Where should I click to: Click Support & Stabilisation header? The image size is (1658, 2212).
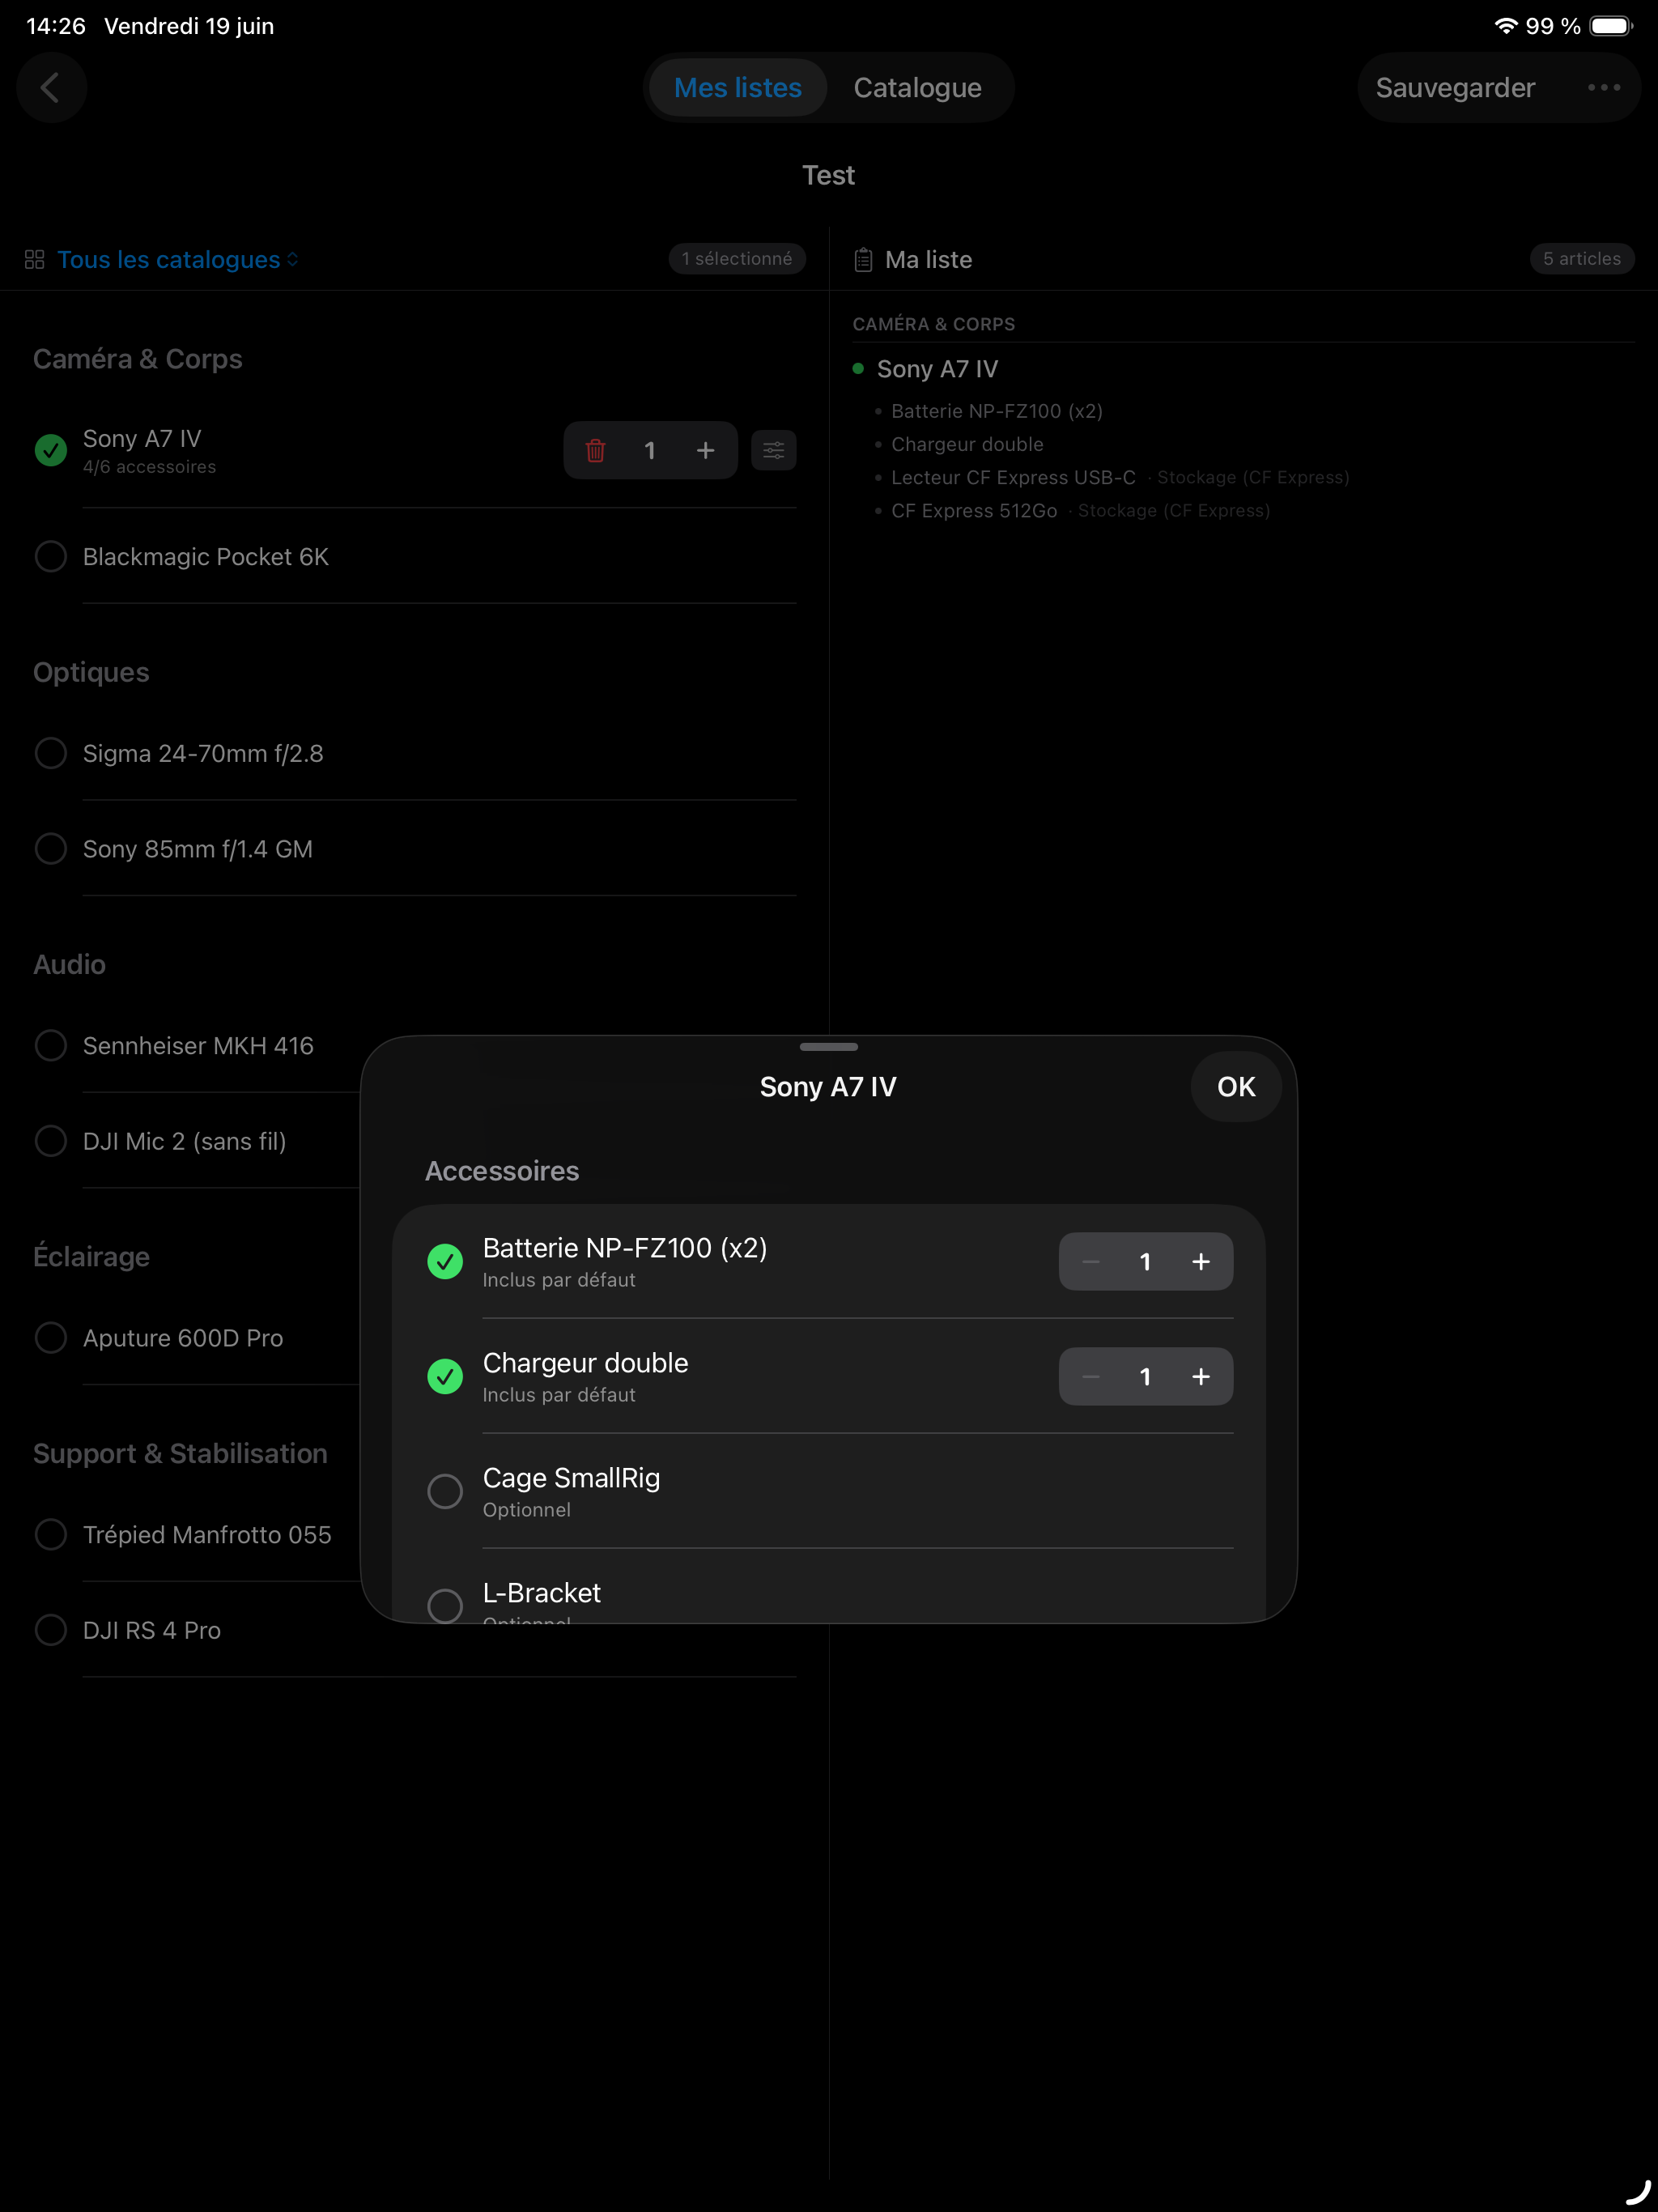180,1453
